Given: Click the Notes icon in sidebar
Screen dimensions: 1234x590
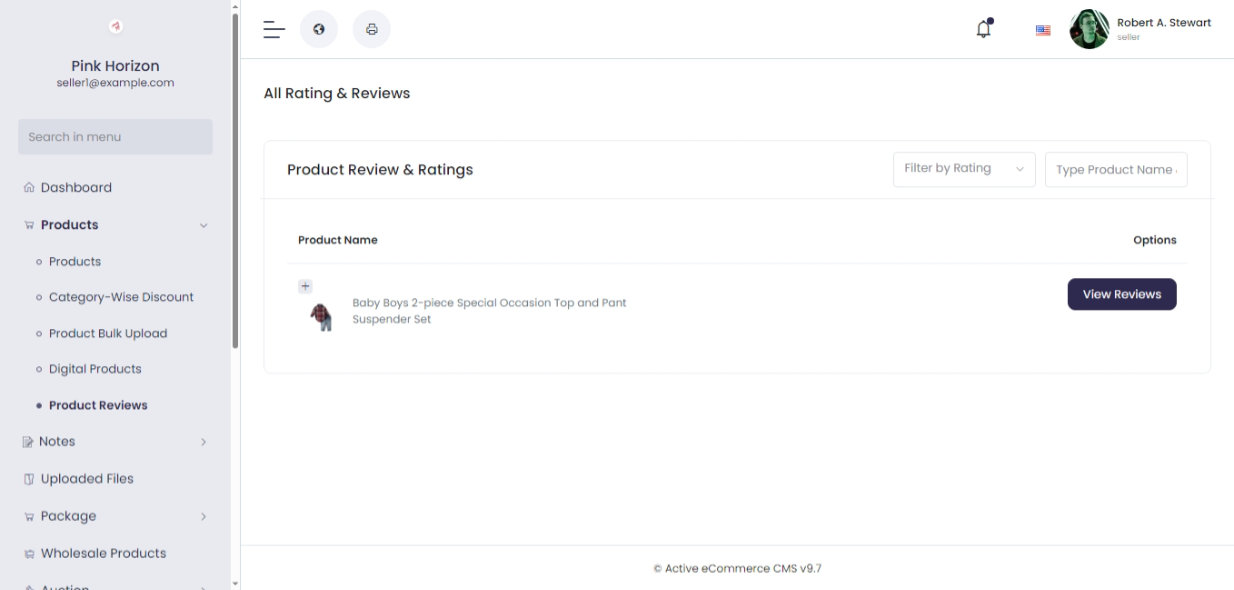Looking at the screenshot, I should pos(28,442).
